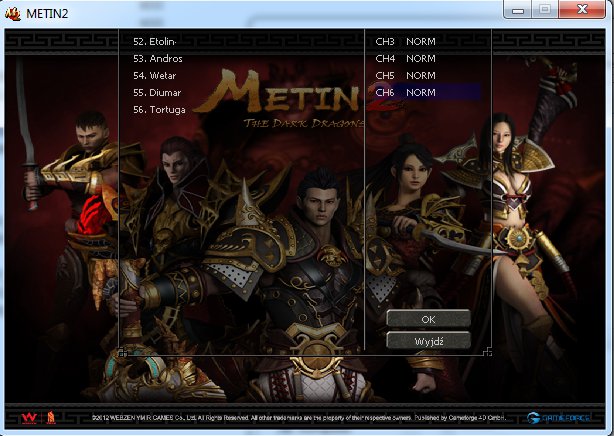Select highlighted channel CH6 NORM
The height and width of the screenshot is (436, 614).
coord(428,92)
